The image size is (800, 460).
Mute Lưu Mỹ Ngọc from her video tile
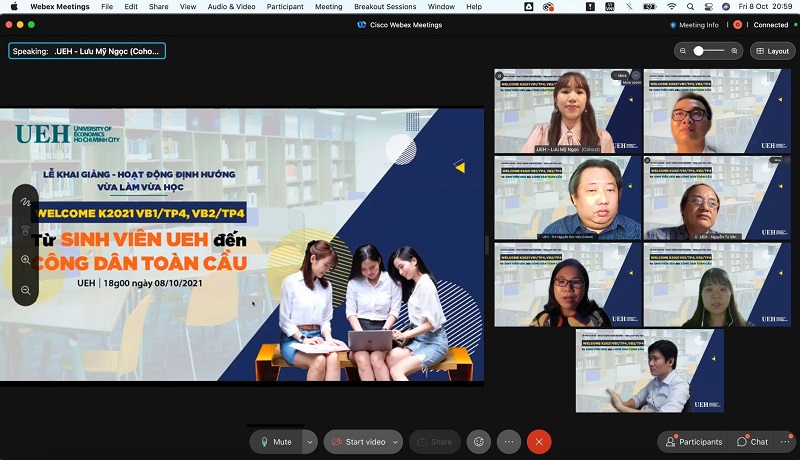click(620, 75)
